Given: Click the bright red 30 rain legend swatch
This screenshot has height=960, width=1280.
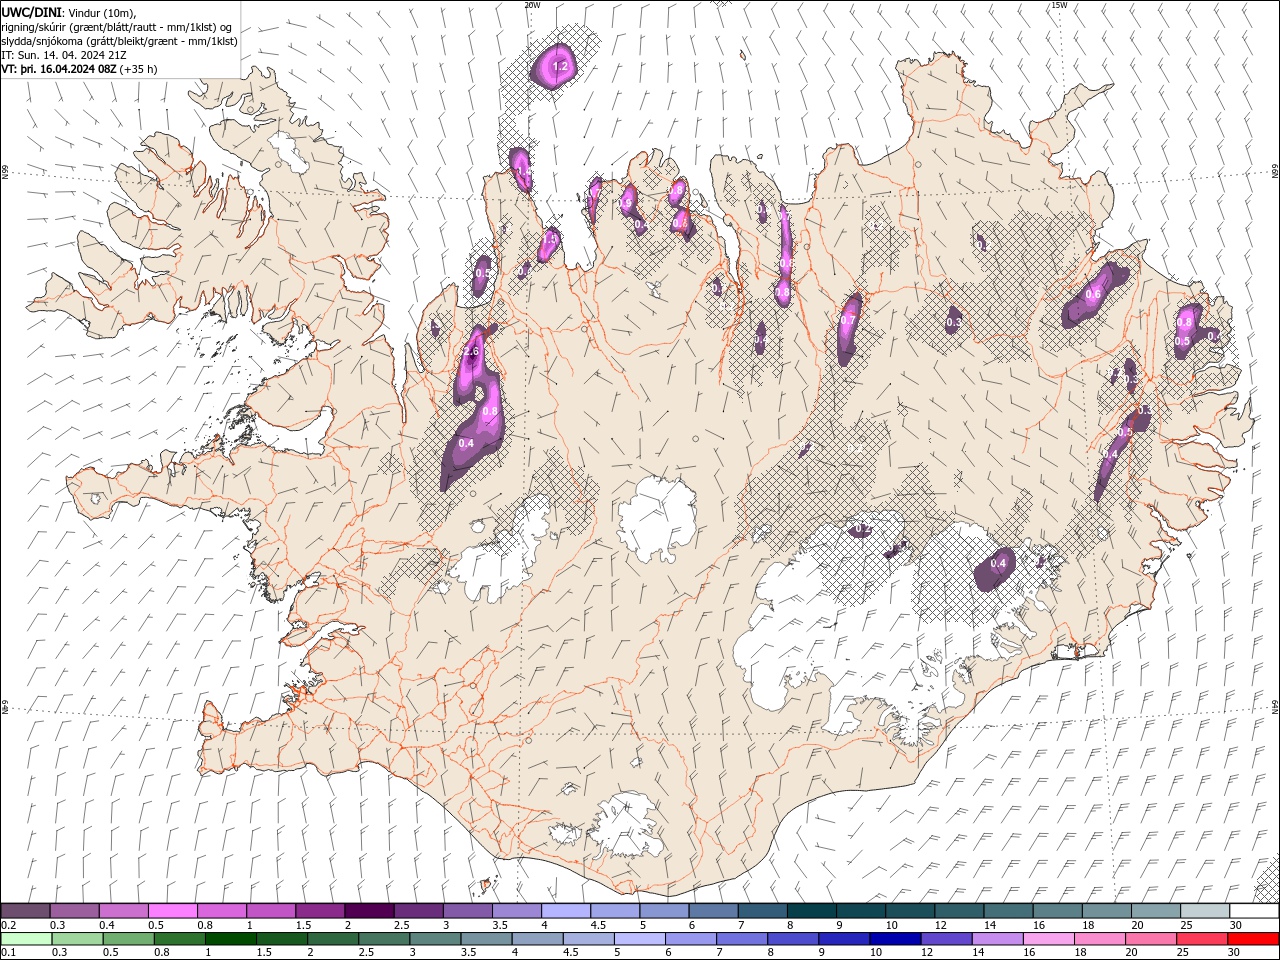Looking at the screenshot, I should tap(1253, 939).
